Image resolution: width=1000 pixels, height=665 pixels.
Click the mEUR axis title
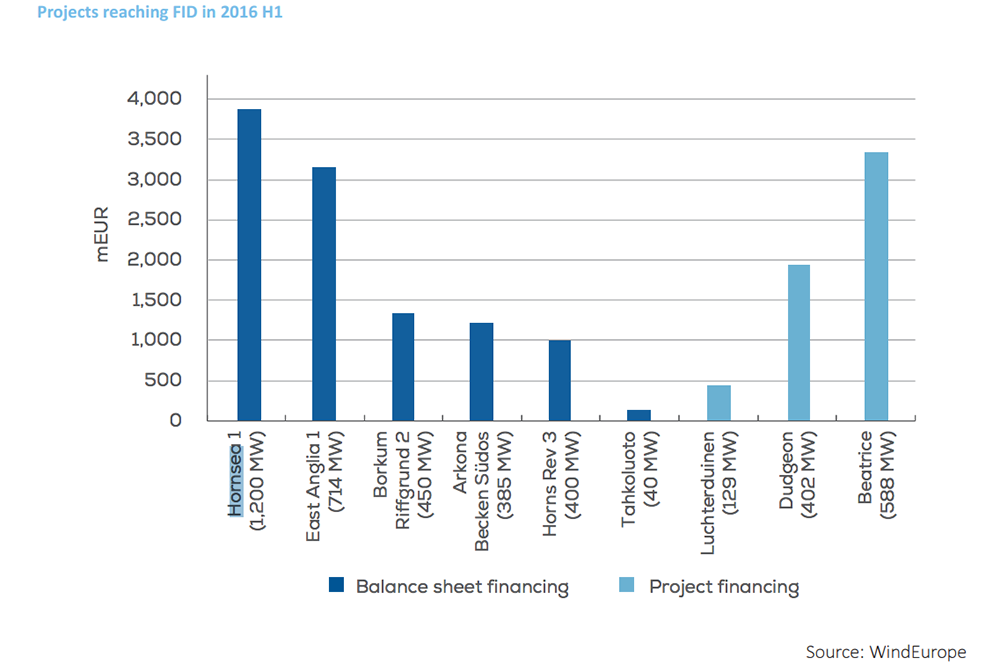[102, 234]
